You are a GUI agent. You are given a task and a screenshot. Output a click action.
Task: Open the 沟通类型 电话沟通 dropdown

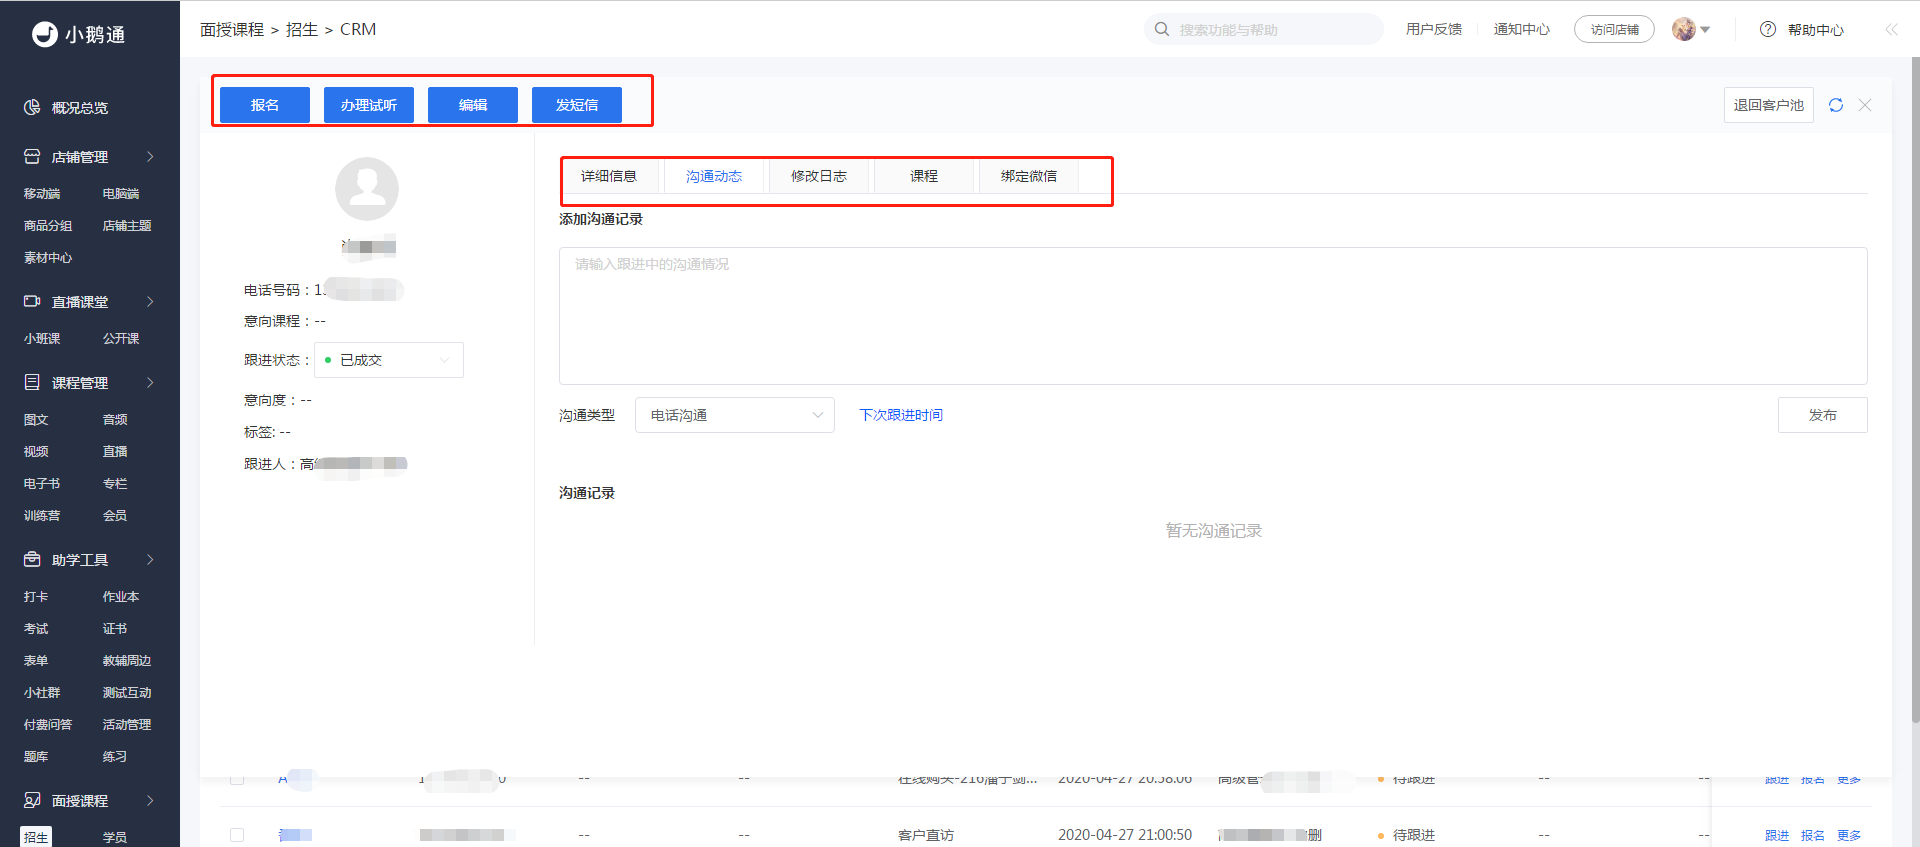click(x=735, y=415)
